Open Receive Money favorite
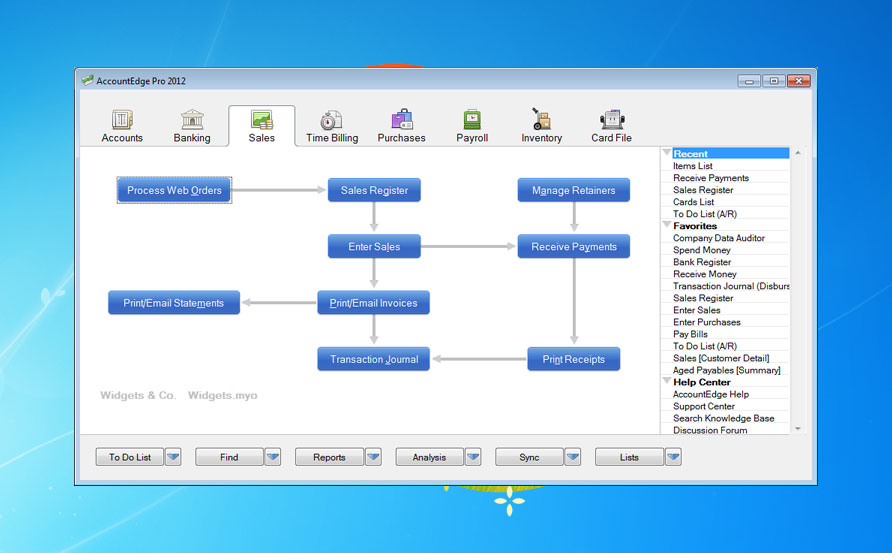Image resolution: width=892 pixels, height=553 pixels. [x=705, y=274]
